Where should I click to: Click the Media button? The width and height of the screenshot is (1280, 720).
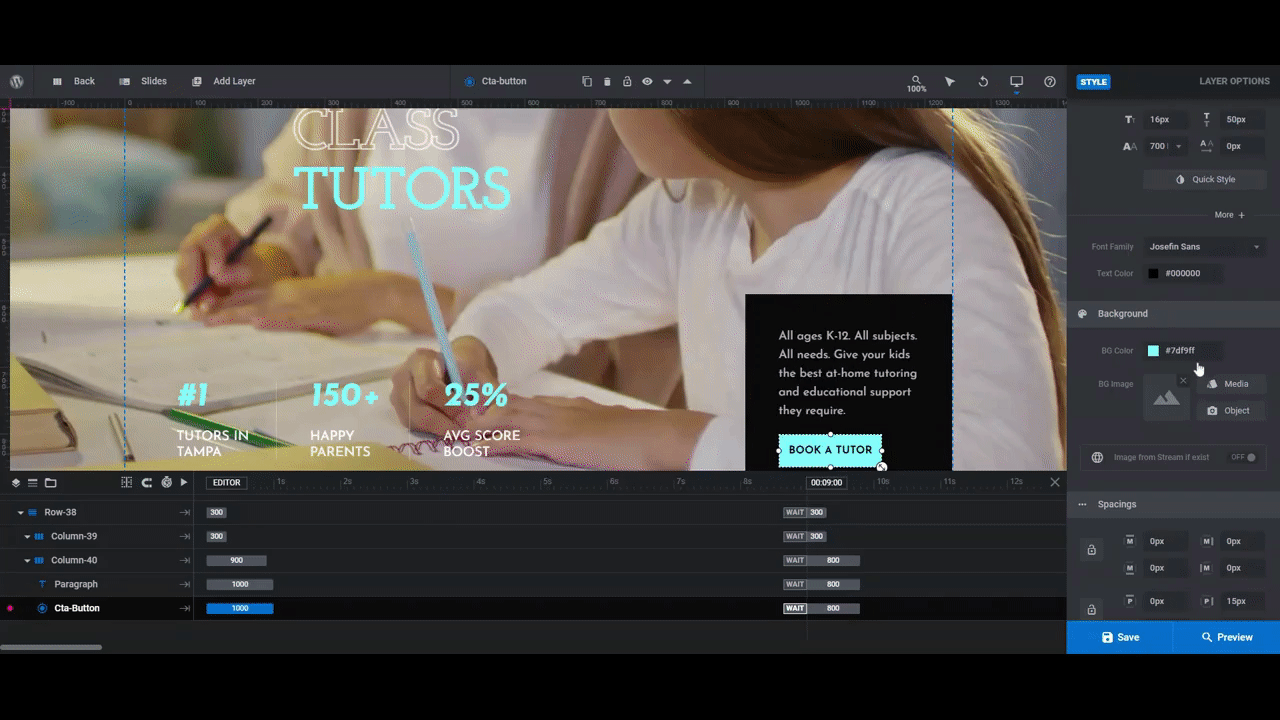(x=1230, y=384)
